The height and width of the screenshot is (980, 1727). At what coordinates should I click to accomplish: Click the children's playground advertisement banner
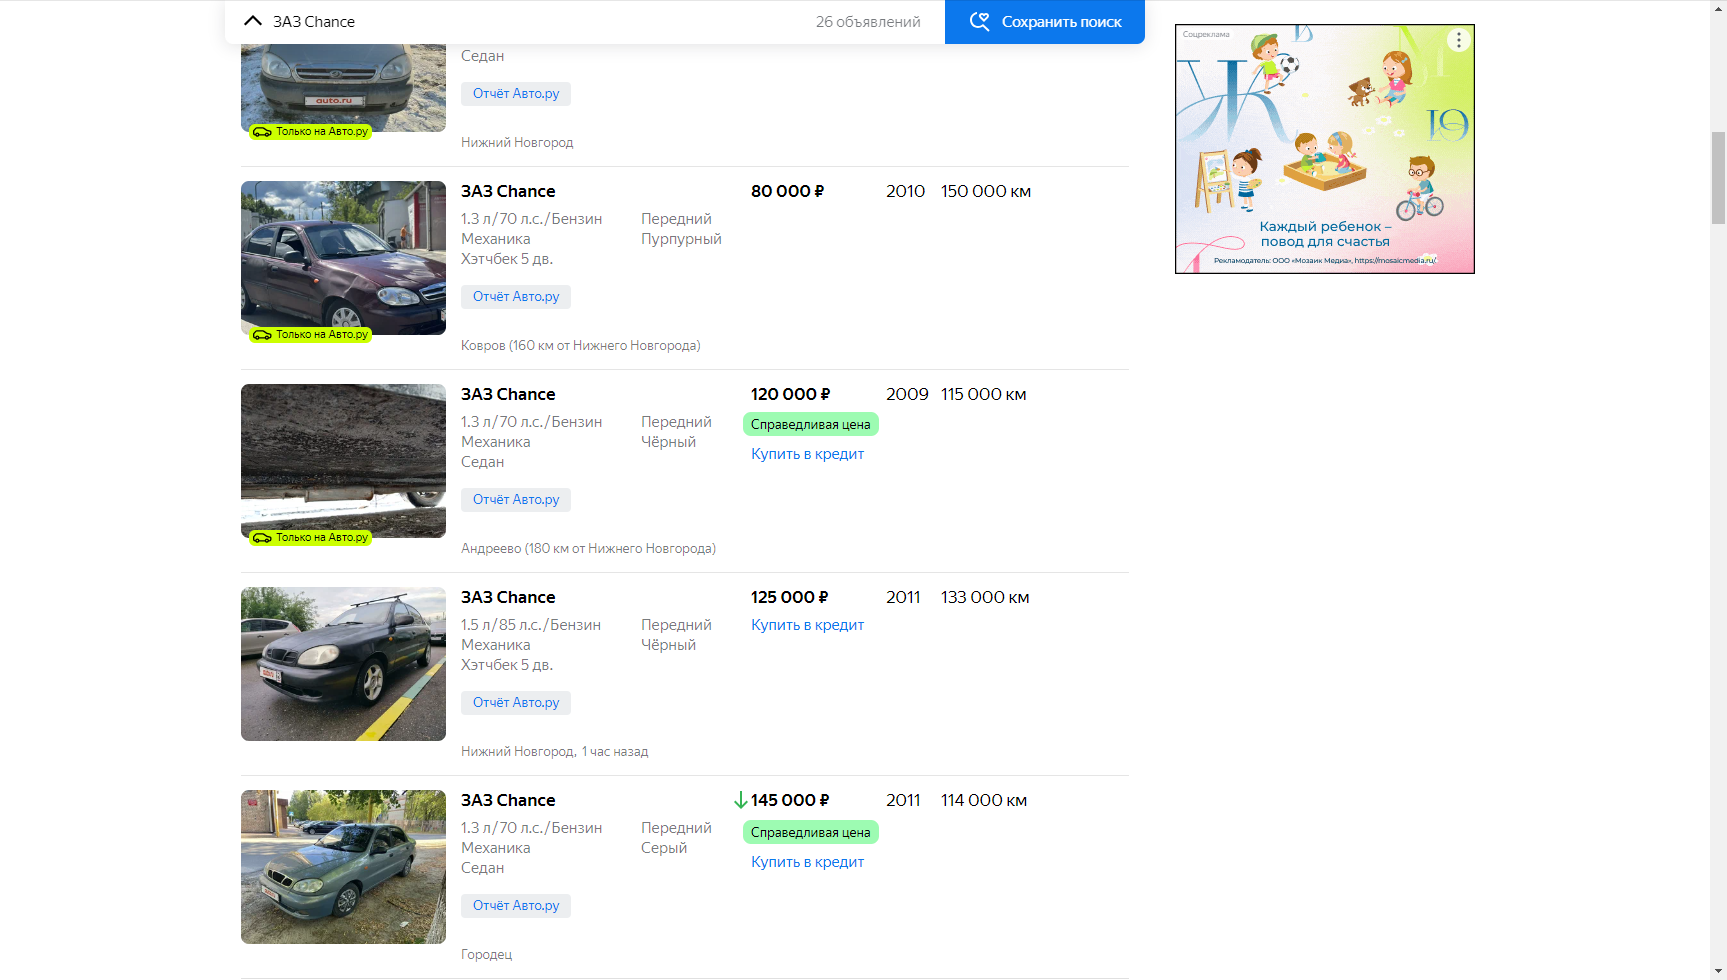[x=1324, y=150]
